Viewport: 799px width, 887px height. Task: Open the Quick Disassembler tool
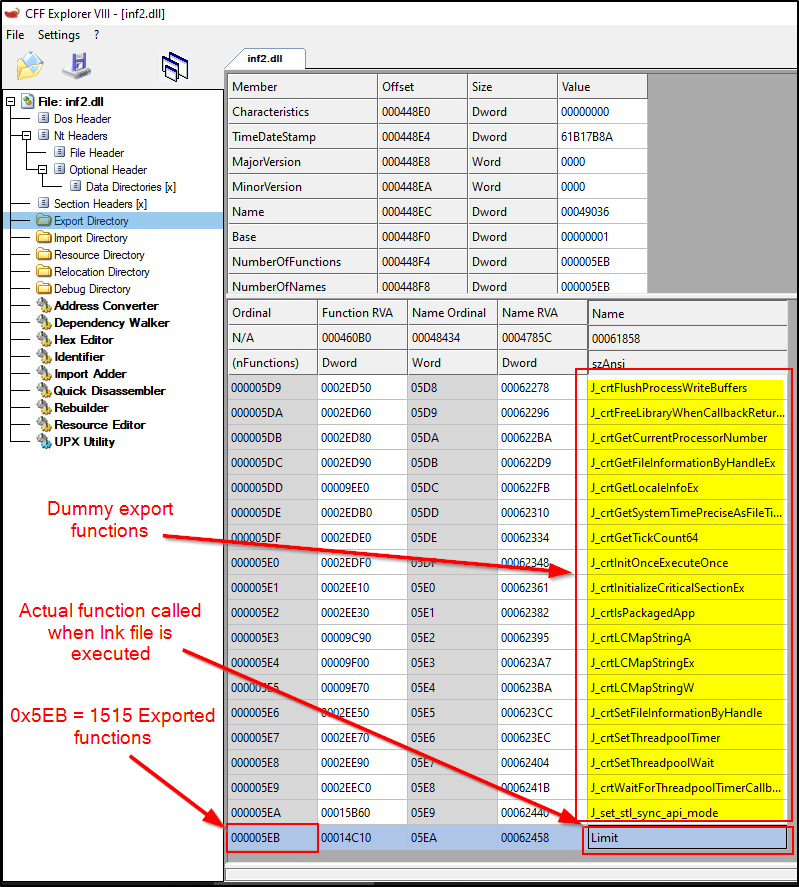(x=109, y=390)
